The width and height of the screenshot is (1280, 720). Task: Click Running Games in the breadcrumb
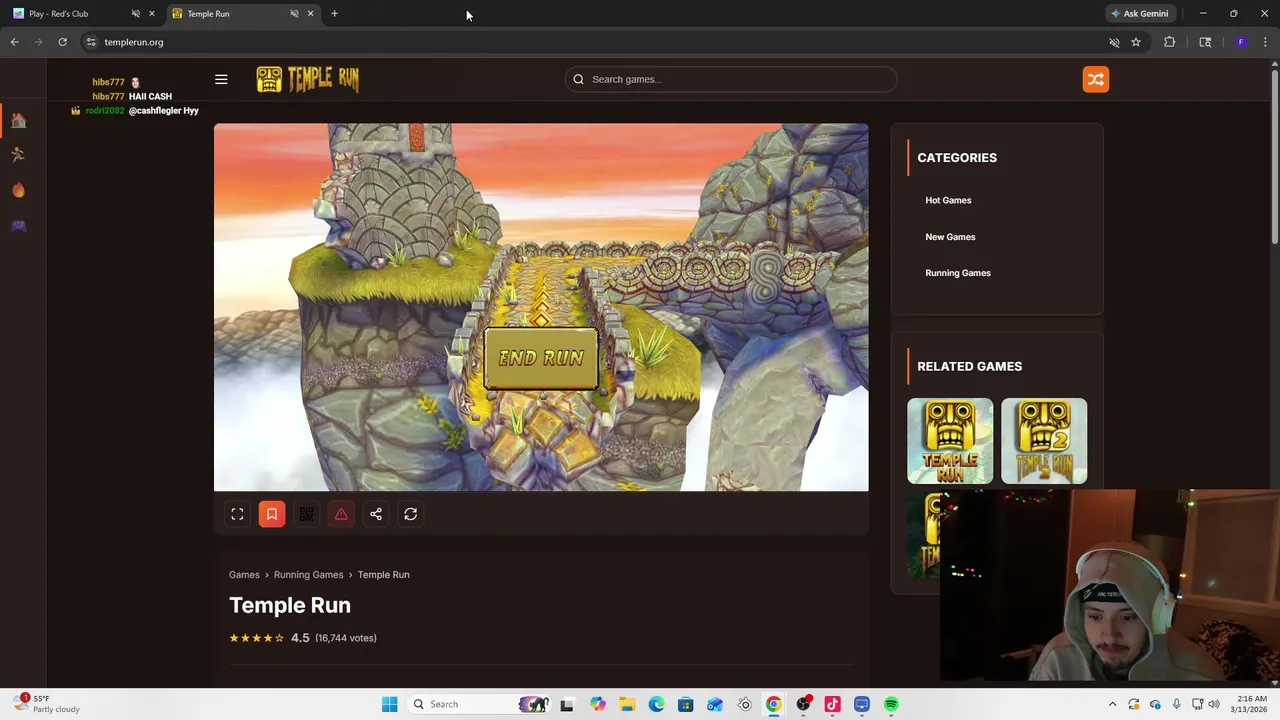308,575
